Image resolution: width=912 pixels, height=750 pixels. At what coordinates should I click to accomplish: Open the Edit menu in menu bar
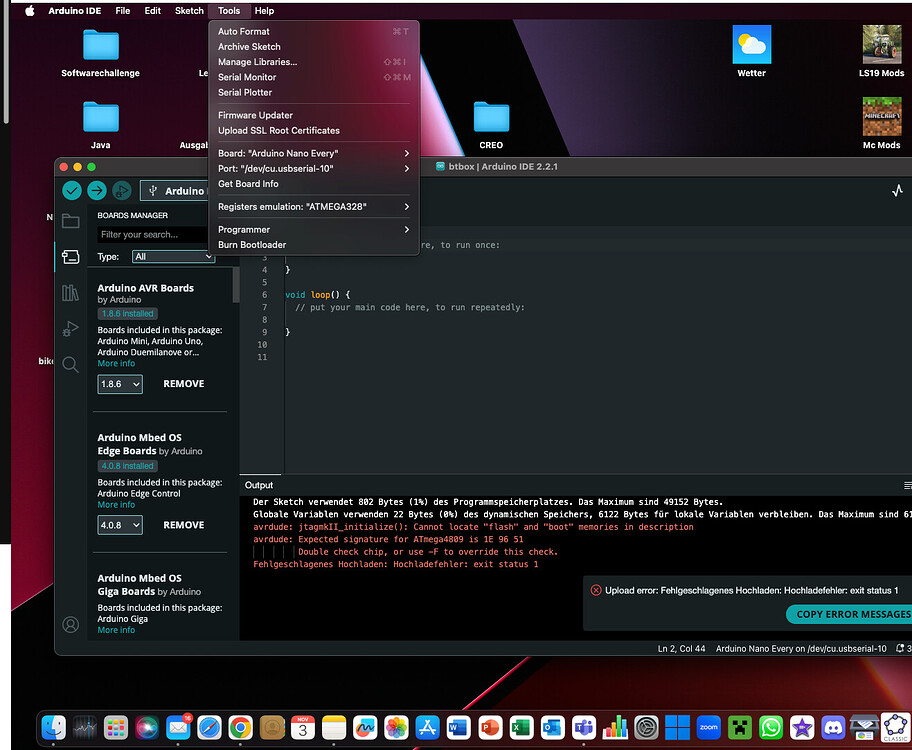152,10
